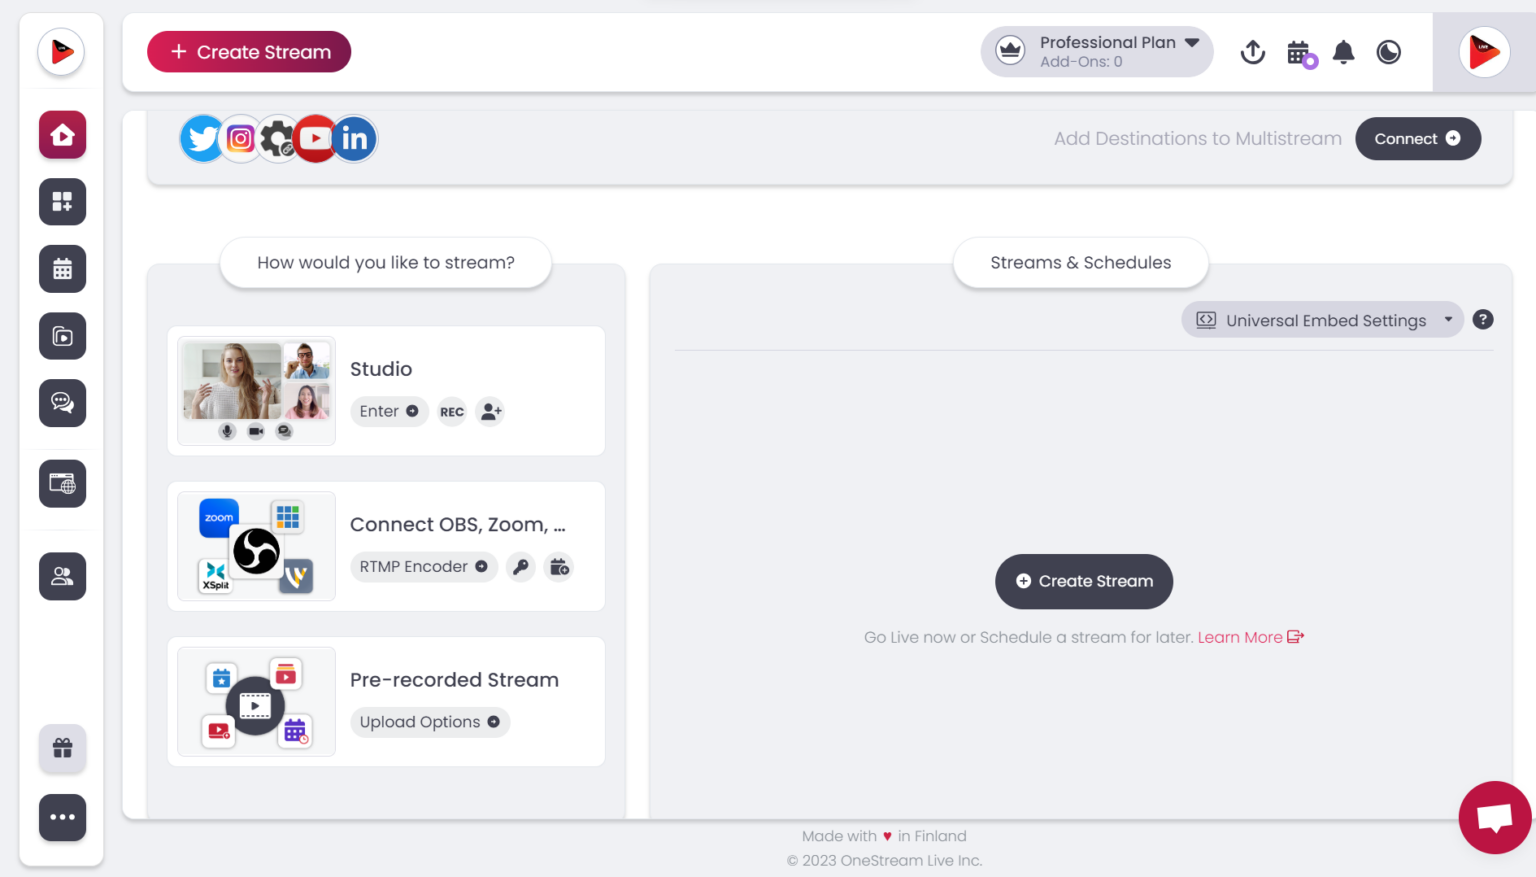Open the chat panel from the sidebar
The image size is (1536, 877).
point(62,403)
